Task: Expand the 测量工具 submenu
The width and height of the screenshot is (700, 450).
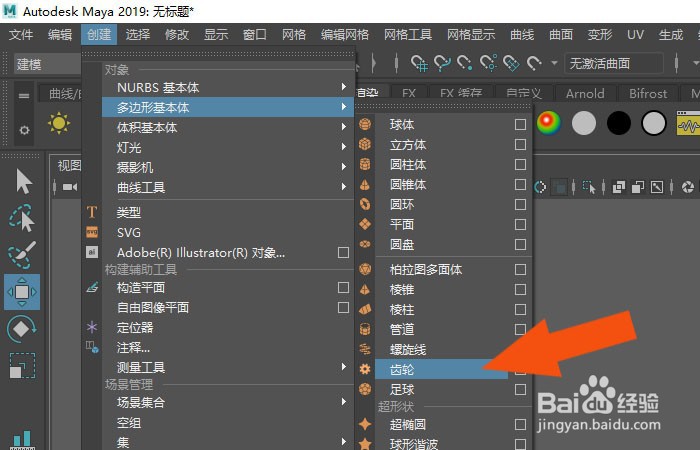Action: pos(228,367)
